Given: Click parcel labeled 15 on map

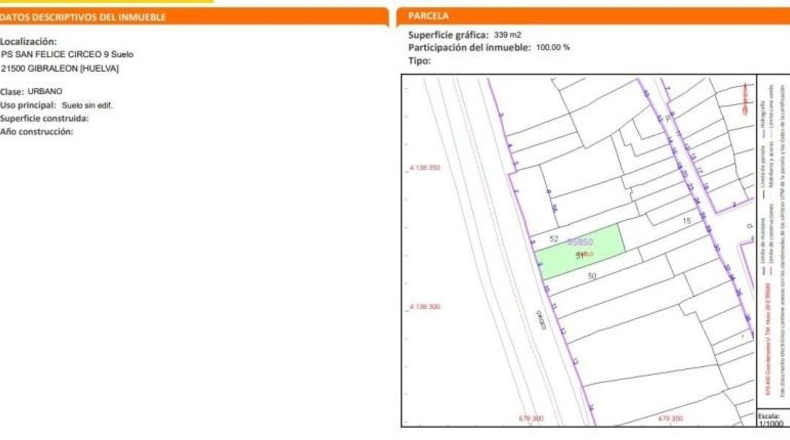Looking at the screenshot, I should point(686,221).
